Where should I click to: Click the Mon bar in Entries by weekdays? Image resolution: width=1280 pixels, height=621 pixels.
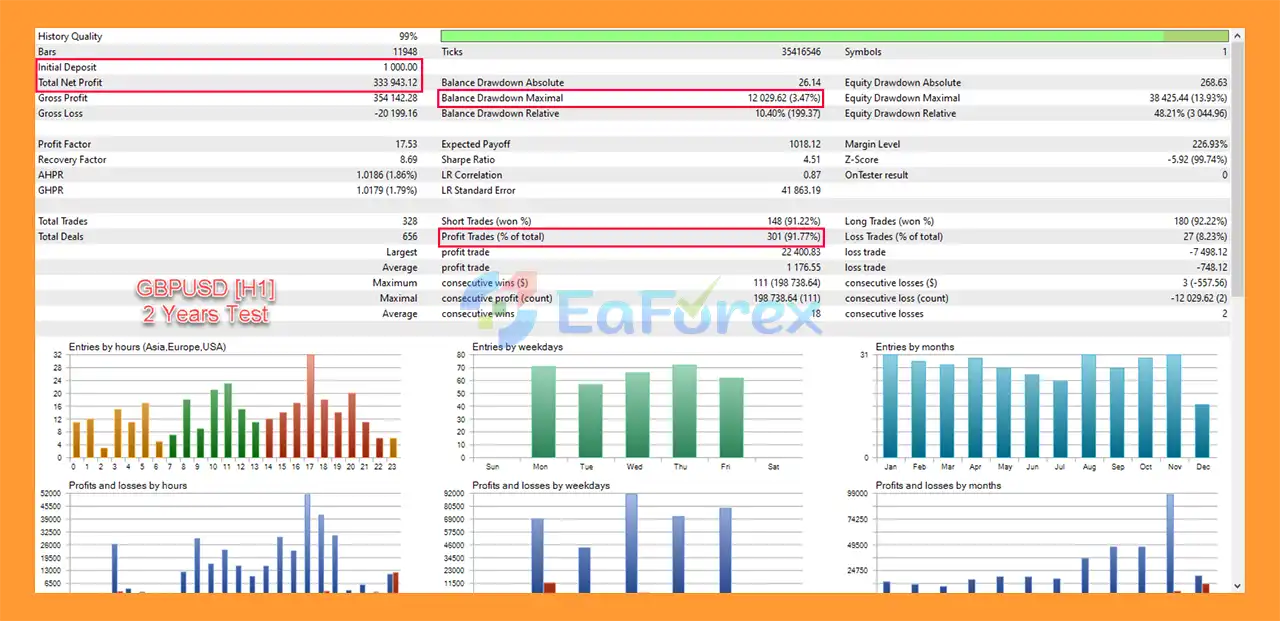543,412
